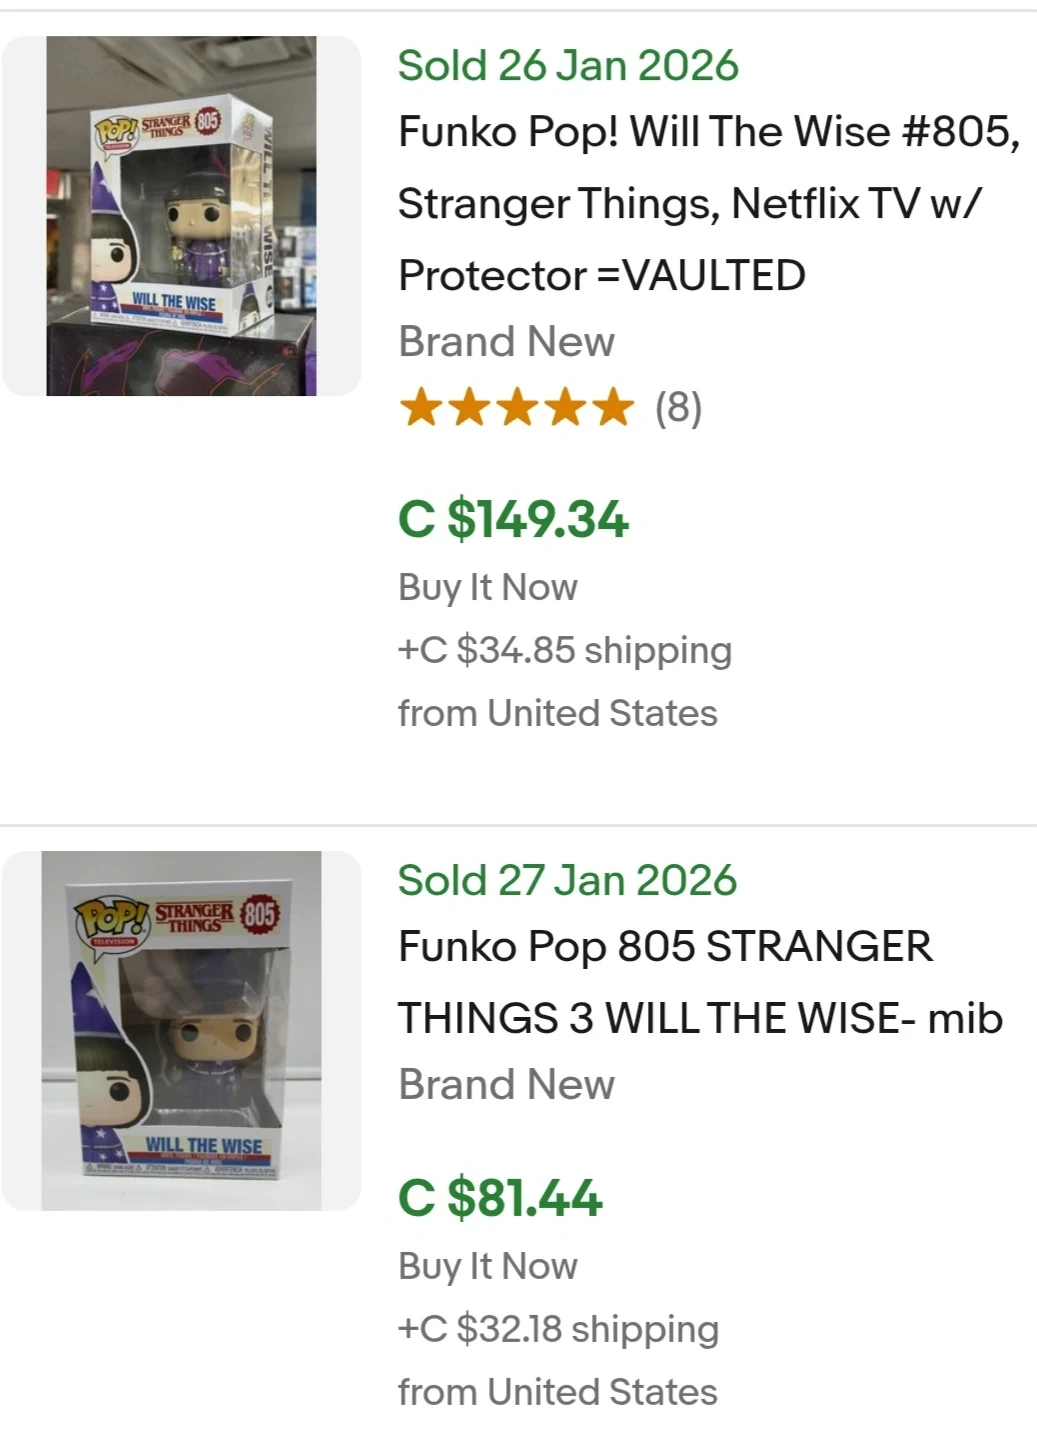The image size is (1037, 1430).
Task: Click 'Buy It Now' under the C $149.34 price
Action: 488,587
